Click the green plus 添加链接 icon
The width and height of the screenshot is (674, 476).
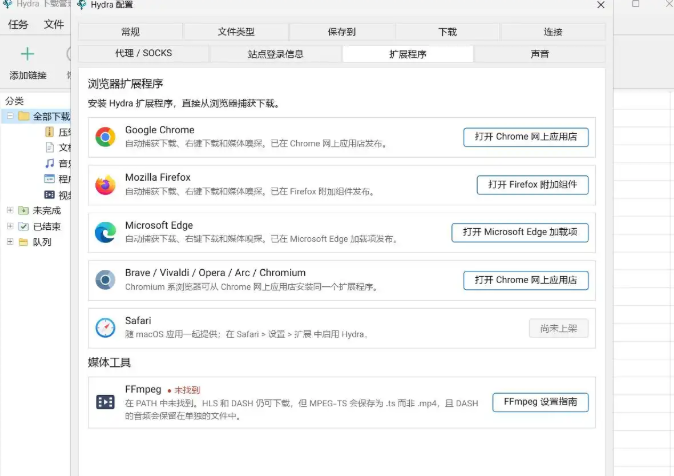(x=28, y=54)
